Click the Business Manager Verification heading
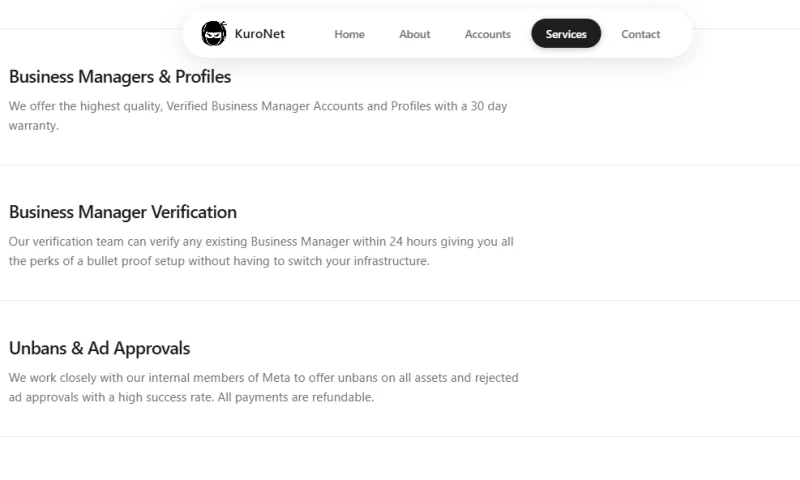Image resolution: width=800 pixels, height=480 pixels. click(123, 212)
